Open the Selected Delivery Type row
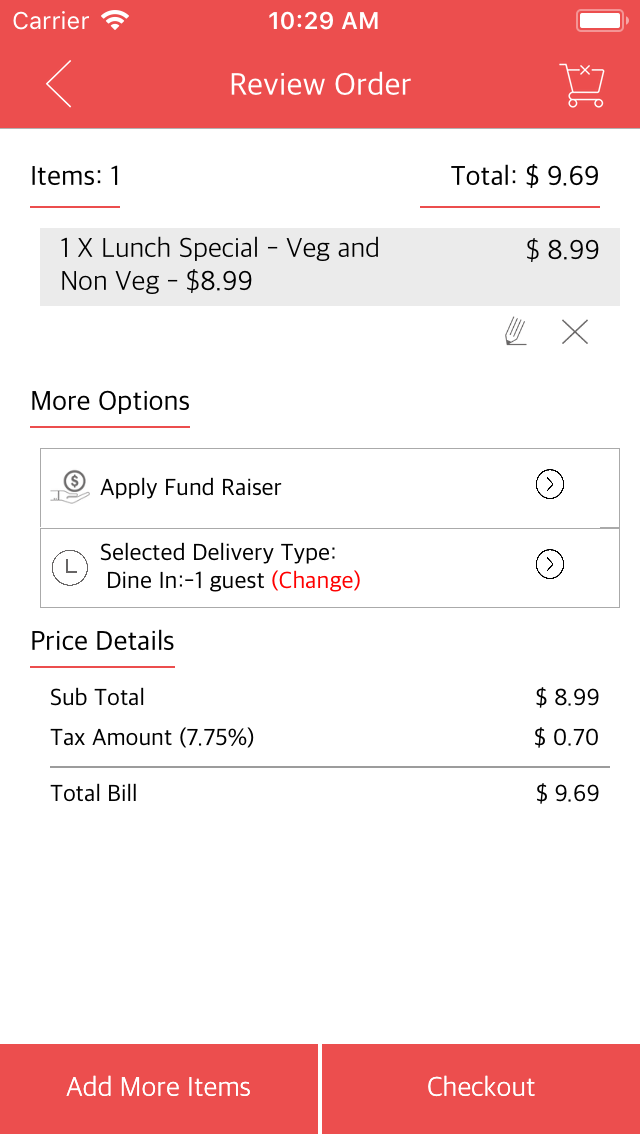 [x=220, y=566]
